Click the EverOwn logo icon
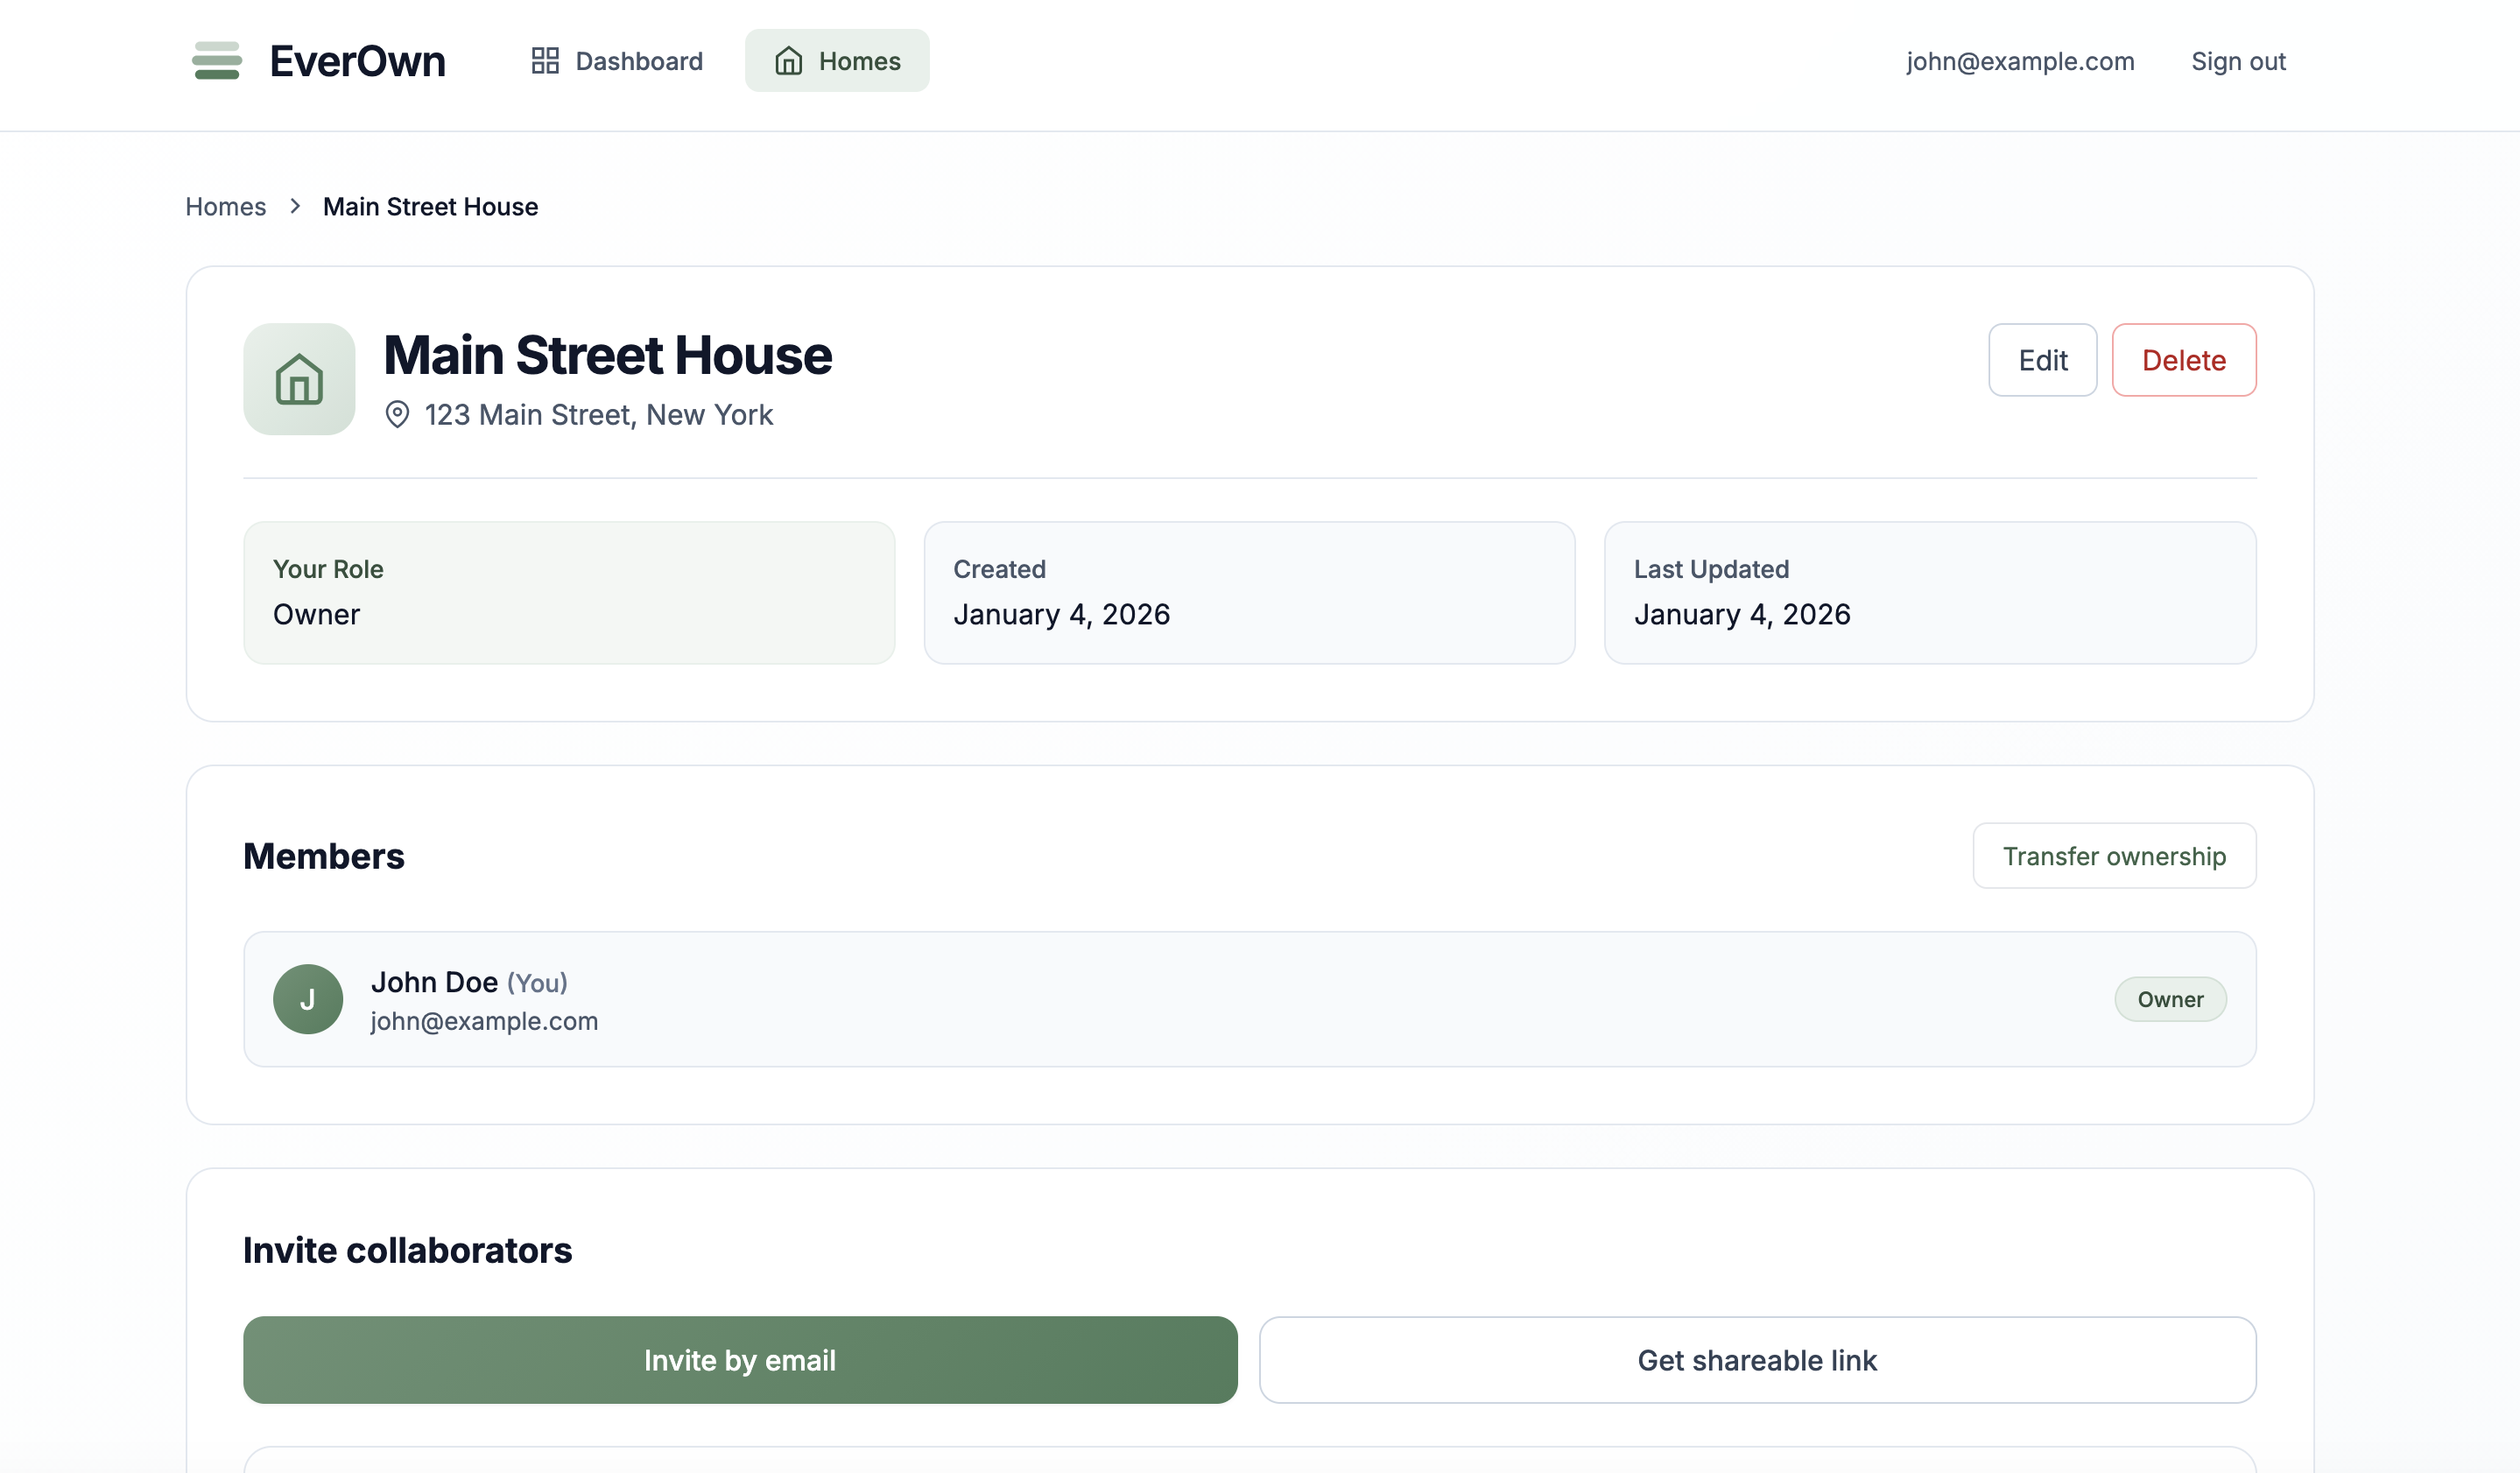Viewport: 2520px width, 1473px height. (x=217, y=60)
